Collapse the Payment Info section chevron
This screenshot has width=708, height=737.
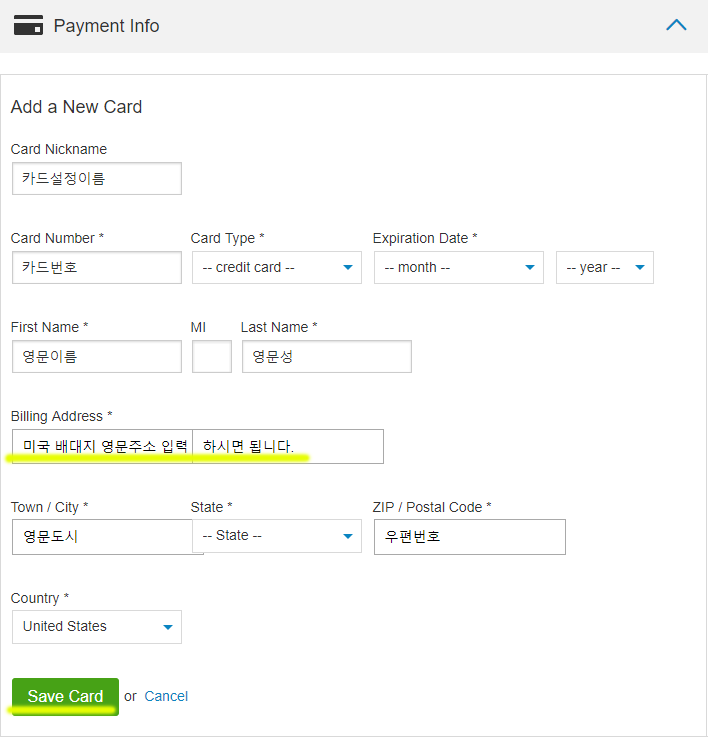(x=676, y=25)
